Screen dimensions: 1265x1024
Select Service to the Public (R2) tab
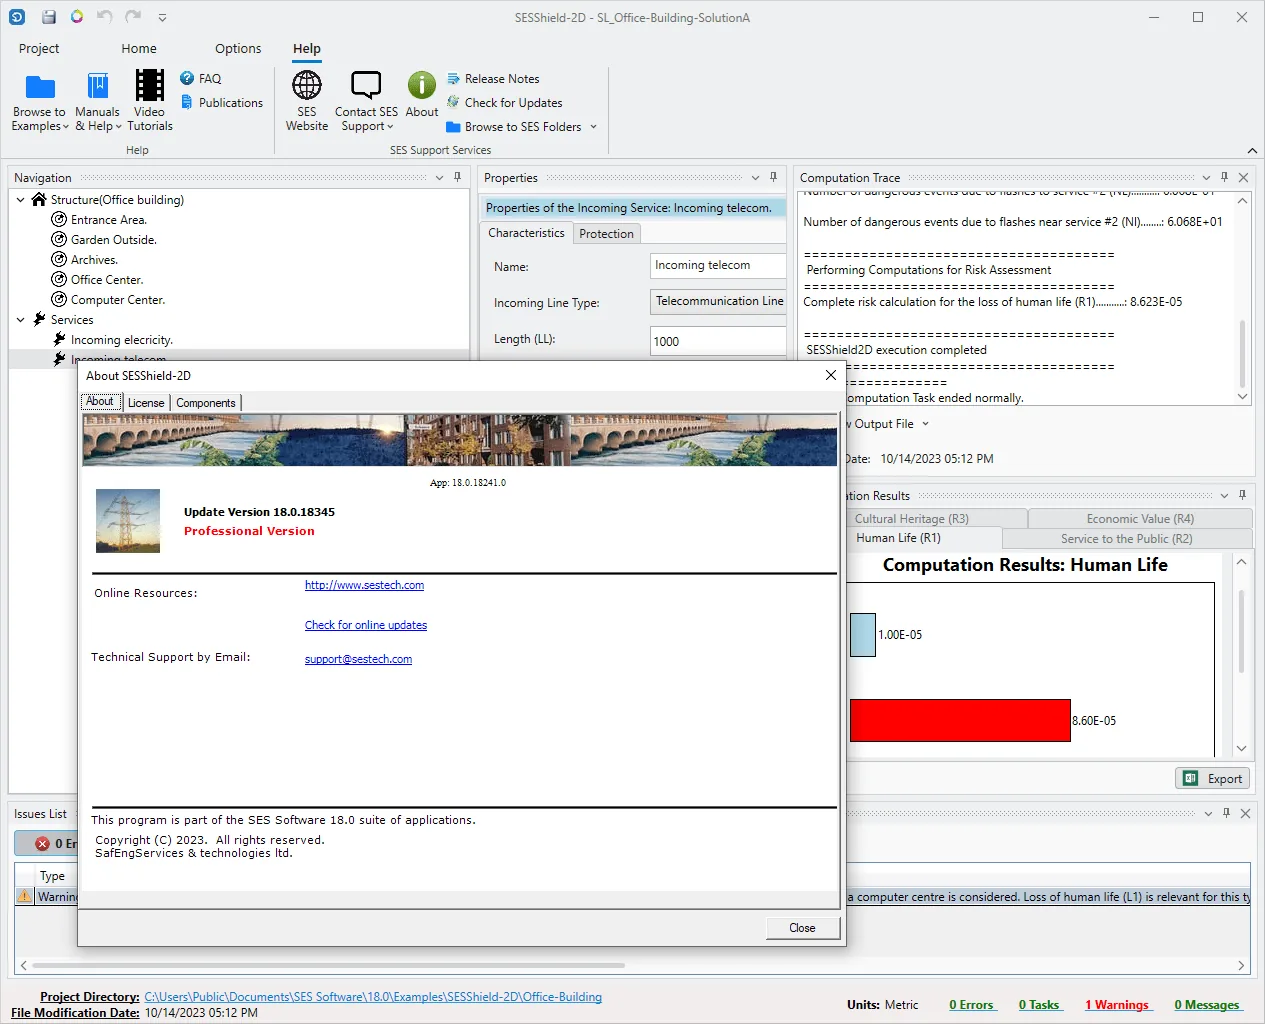point(1126,538)
